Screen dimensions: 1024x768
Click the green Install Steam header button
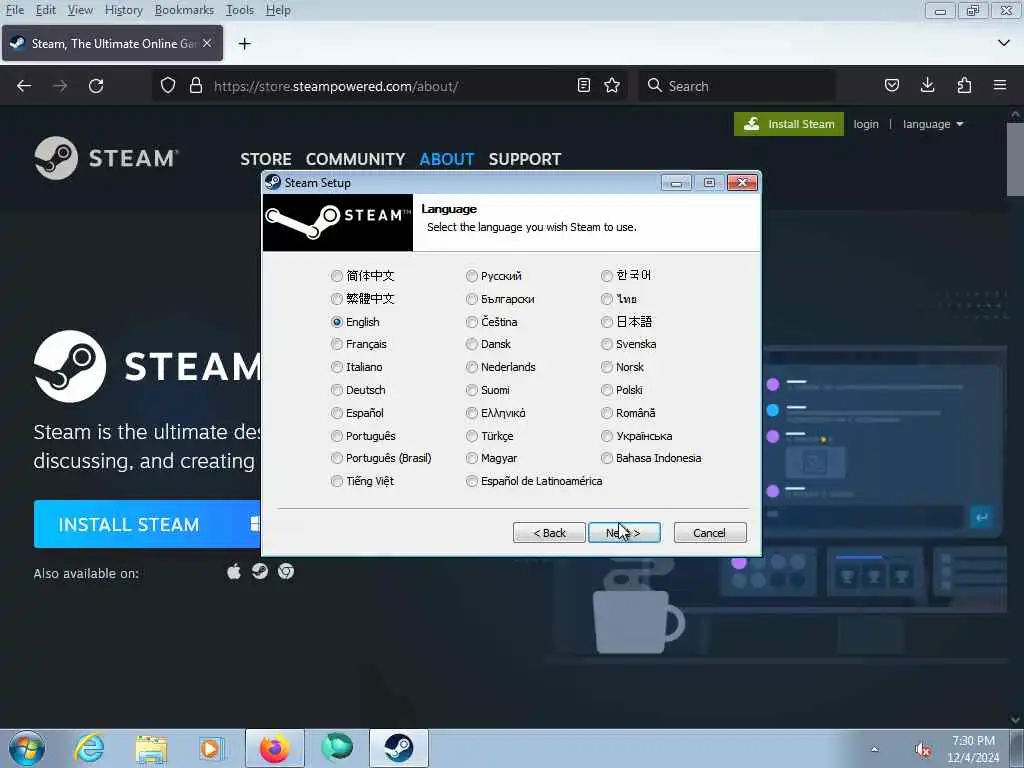click(x=788, y=124)
